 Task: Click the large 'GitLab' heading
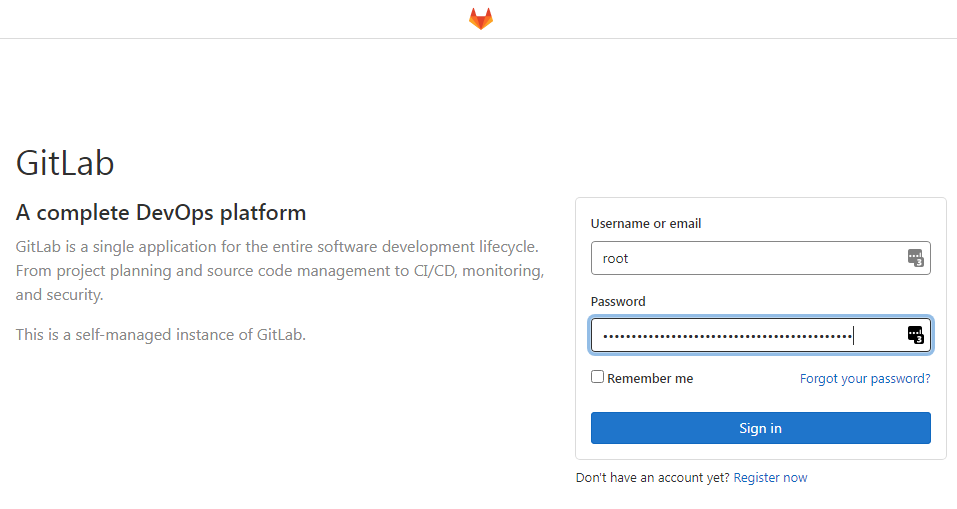click(x=65, y=163)
